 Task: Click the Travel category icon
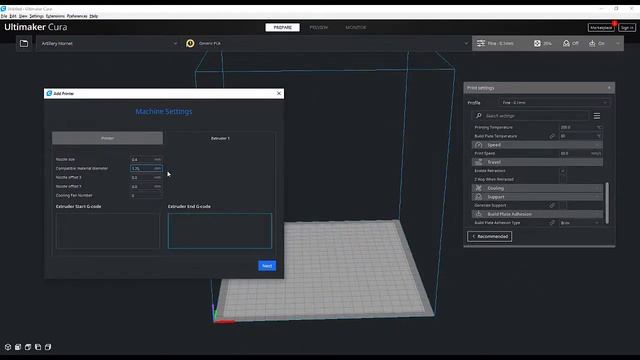coord(479,162)
